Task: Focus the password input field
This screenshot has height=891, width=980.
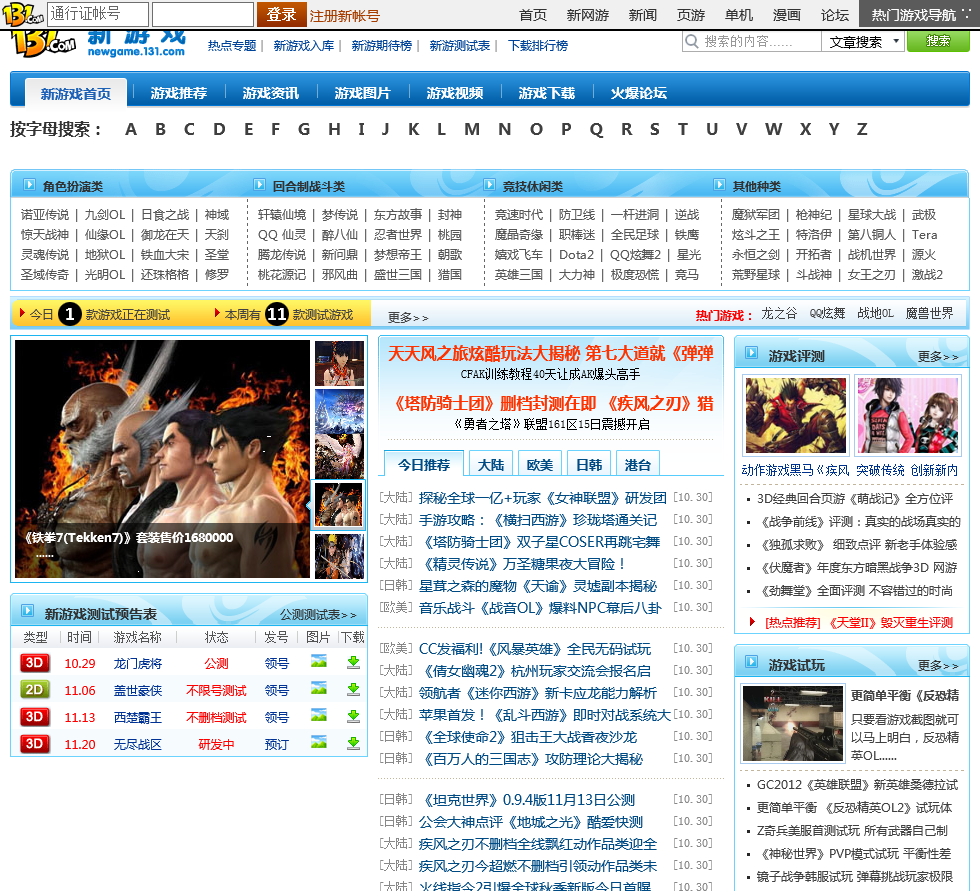Action: [202, 14]
